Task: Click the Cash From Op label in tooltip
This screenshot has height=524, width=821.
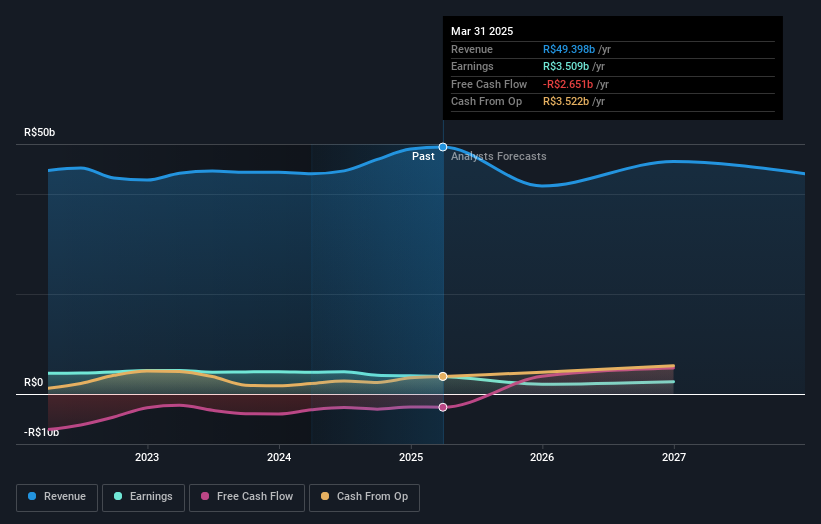Action: (486, 102)
